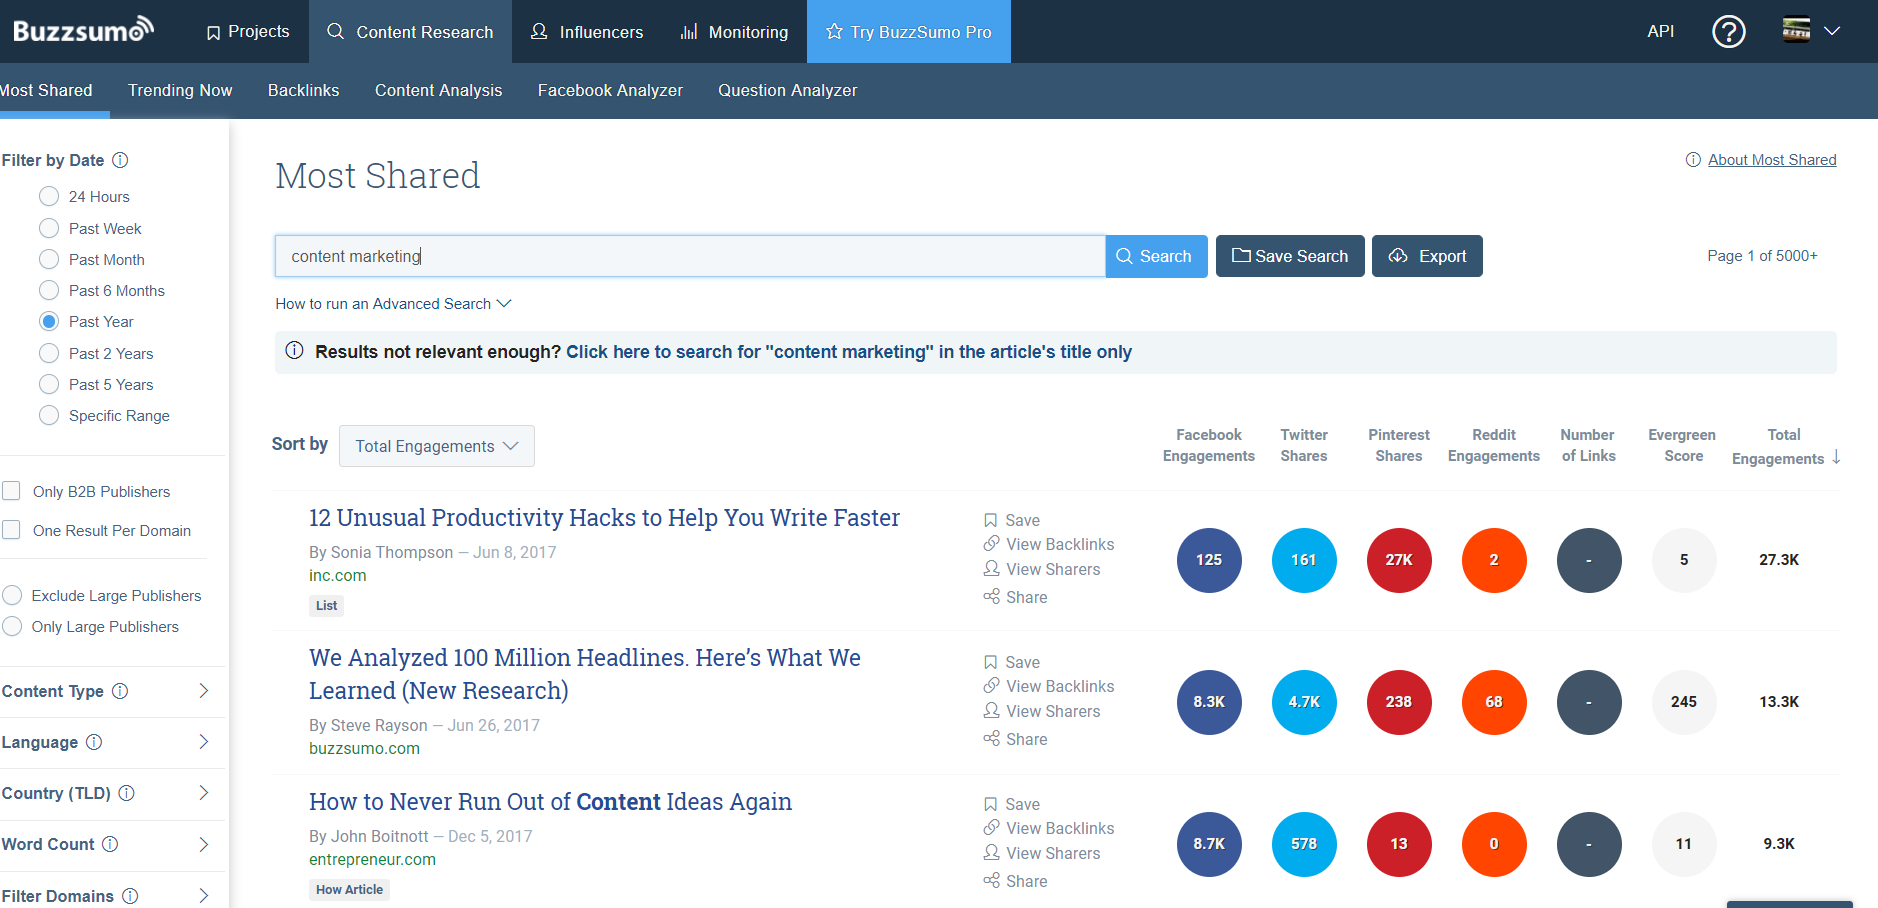Expand How to run an Advanced Search
The width and height of the screenshot is (1878, 908).
pos(393,303)
